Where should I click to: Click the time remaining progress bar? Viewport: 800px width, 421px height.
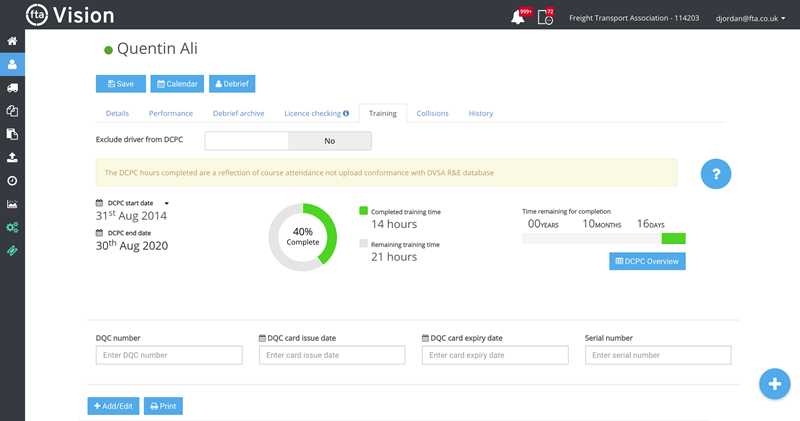coord(604,238)
